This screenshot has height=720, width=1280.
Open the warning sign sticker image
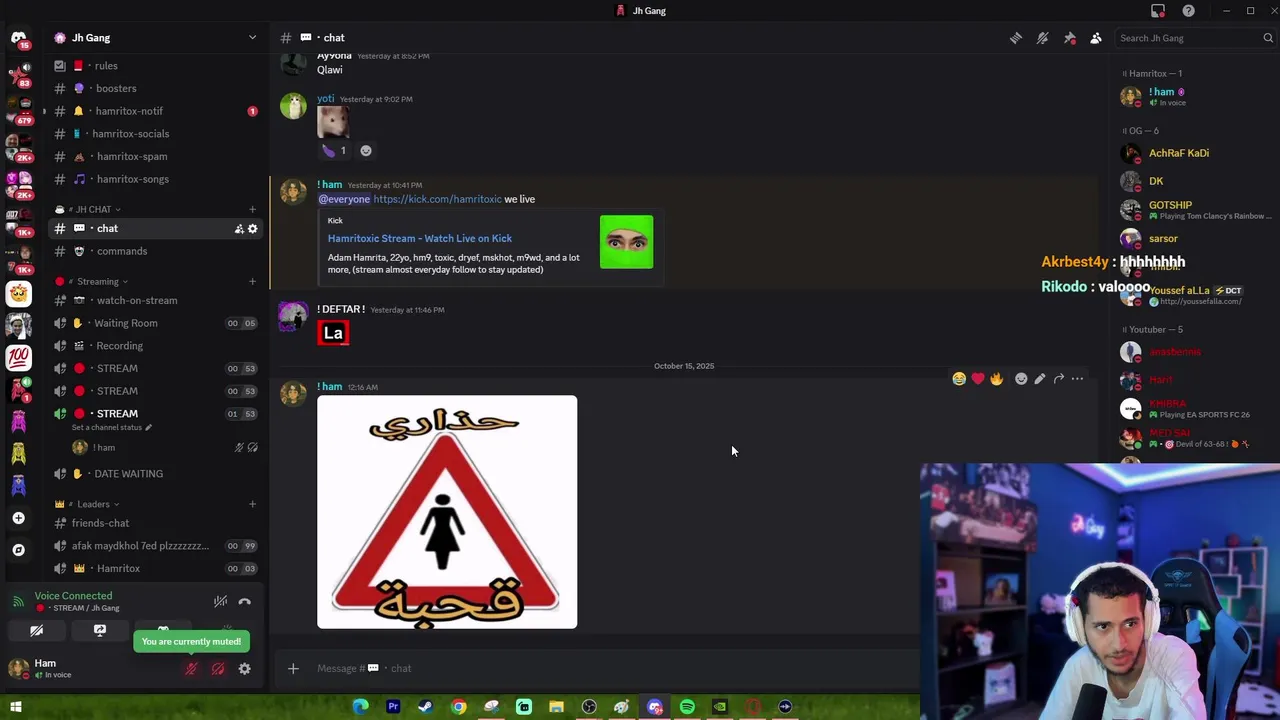pyautogui.click(x=447, y=512)
